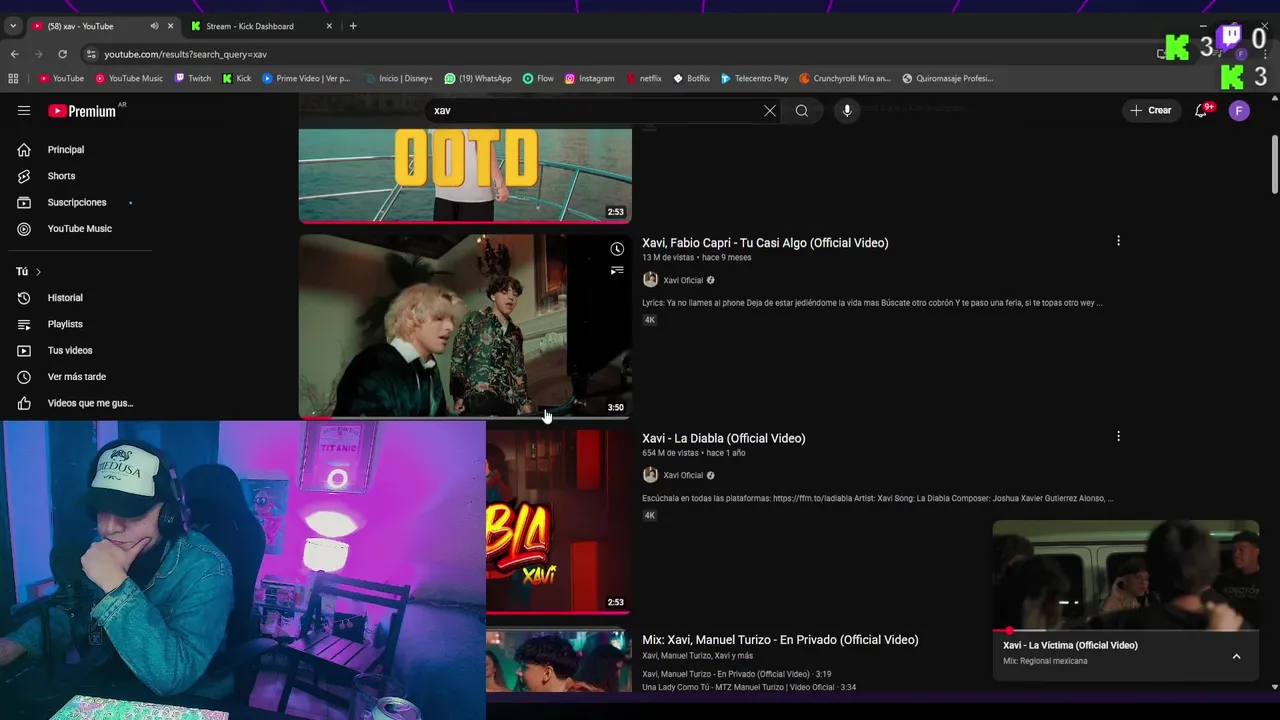Run search with the magnifier button

point(801,111)
